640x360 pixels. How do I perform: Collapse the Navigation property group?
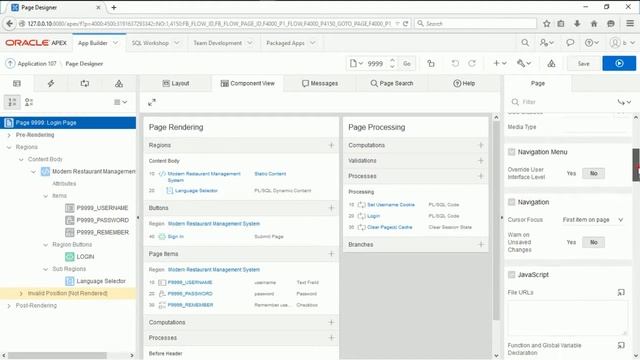(511, 202)
